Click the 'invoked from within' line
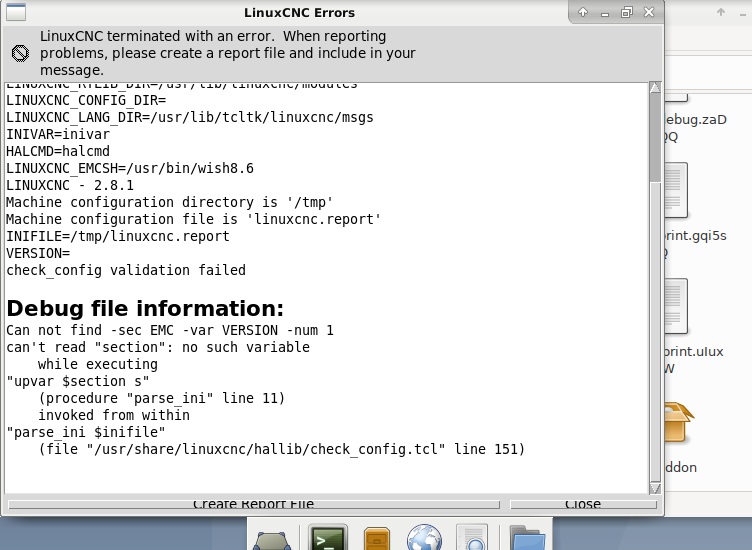This screenshot has width=752, height=550. tap(114, 415)
